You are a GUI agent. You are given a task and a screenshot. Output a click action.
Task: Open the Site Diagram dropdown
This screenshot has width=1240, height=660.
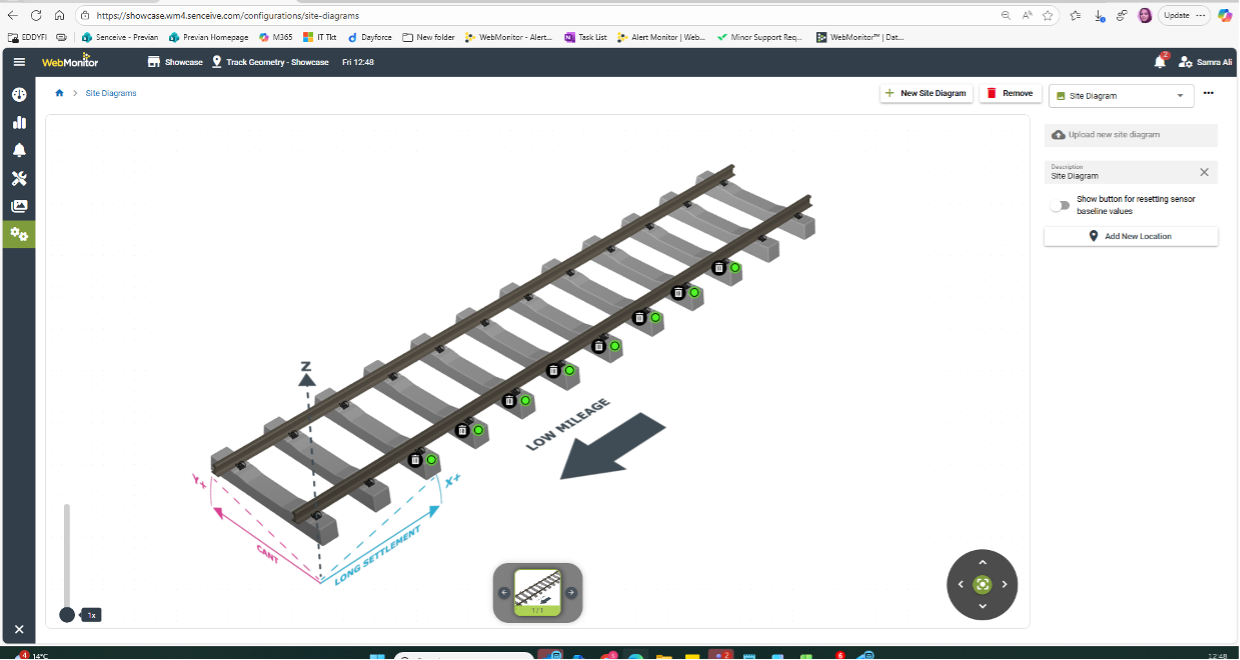click(x=1121, y=96)
